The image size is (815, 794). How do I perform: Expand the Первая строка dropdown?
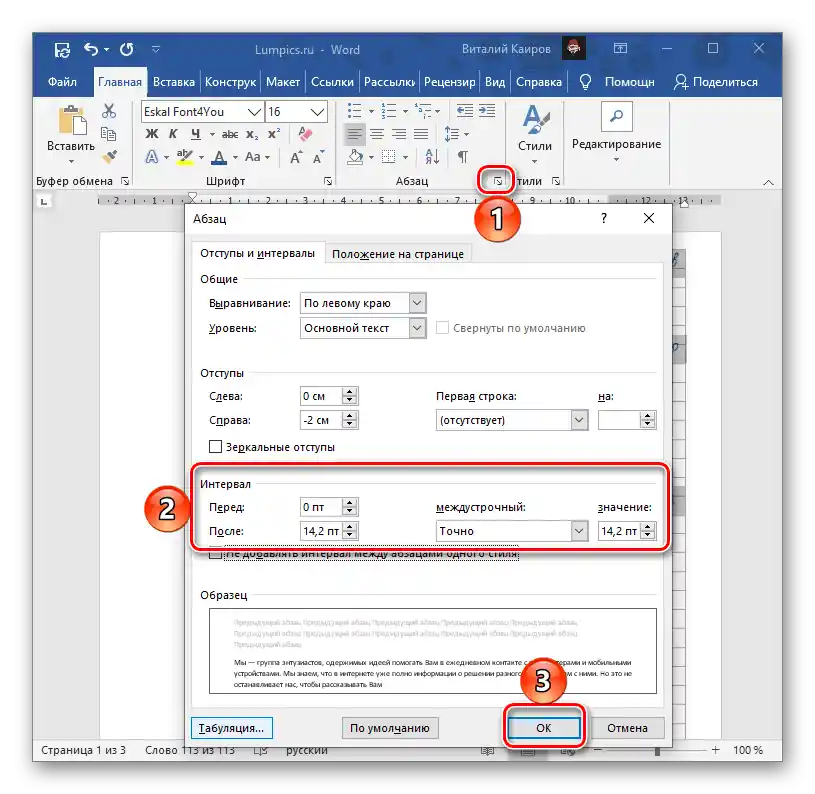(580, 420)
